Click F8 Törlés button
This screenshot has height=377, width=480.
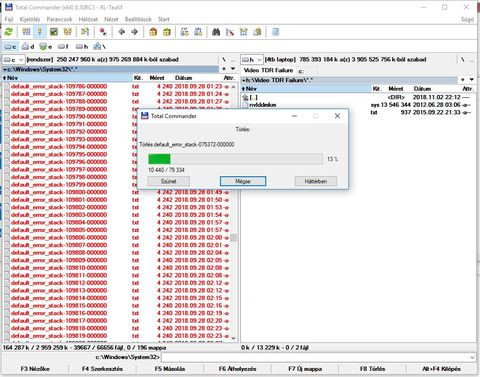coord(372,369)
